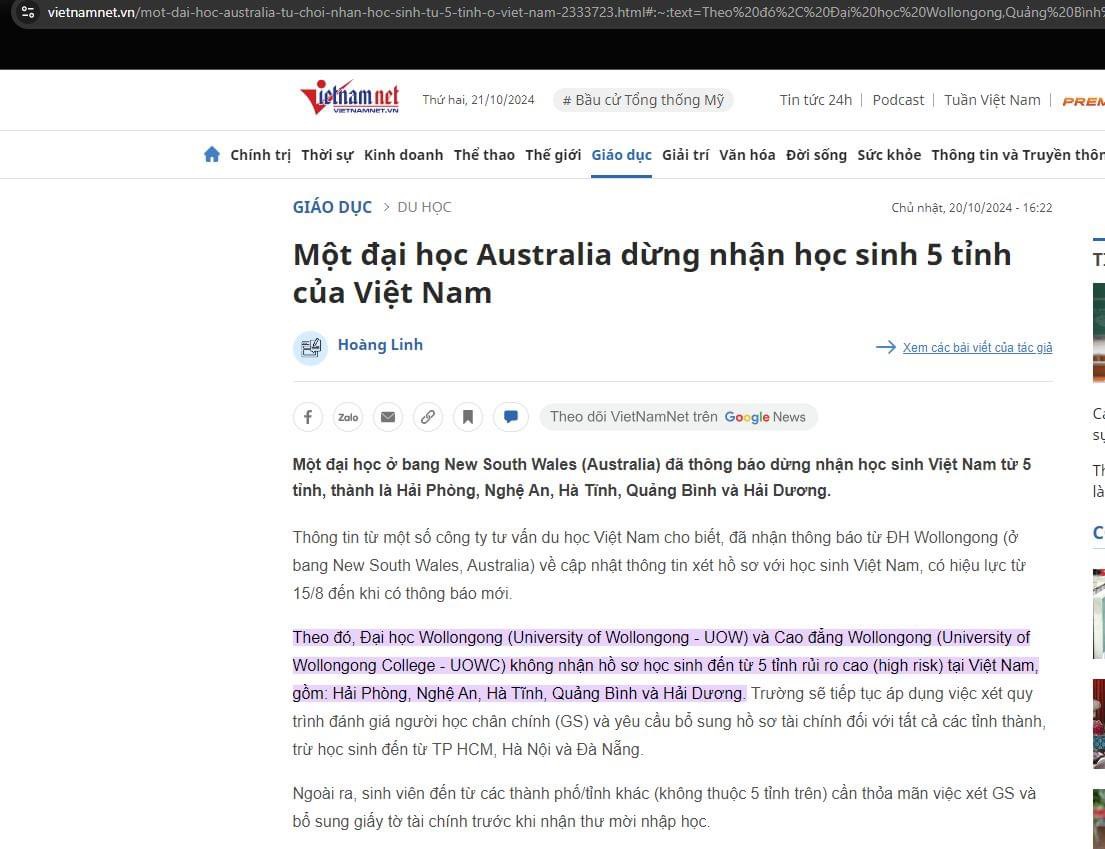
Task: Click the Bầu cử Tổng thống Mỹ hashtag
Action: tap(643, 100)
